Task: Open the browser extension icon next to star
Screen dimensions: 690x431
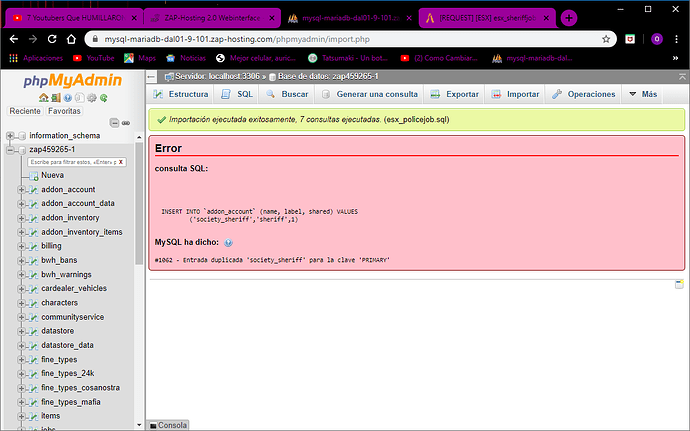Action: 630,39
